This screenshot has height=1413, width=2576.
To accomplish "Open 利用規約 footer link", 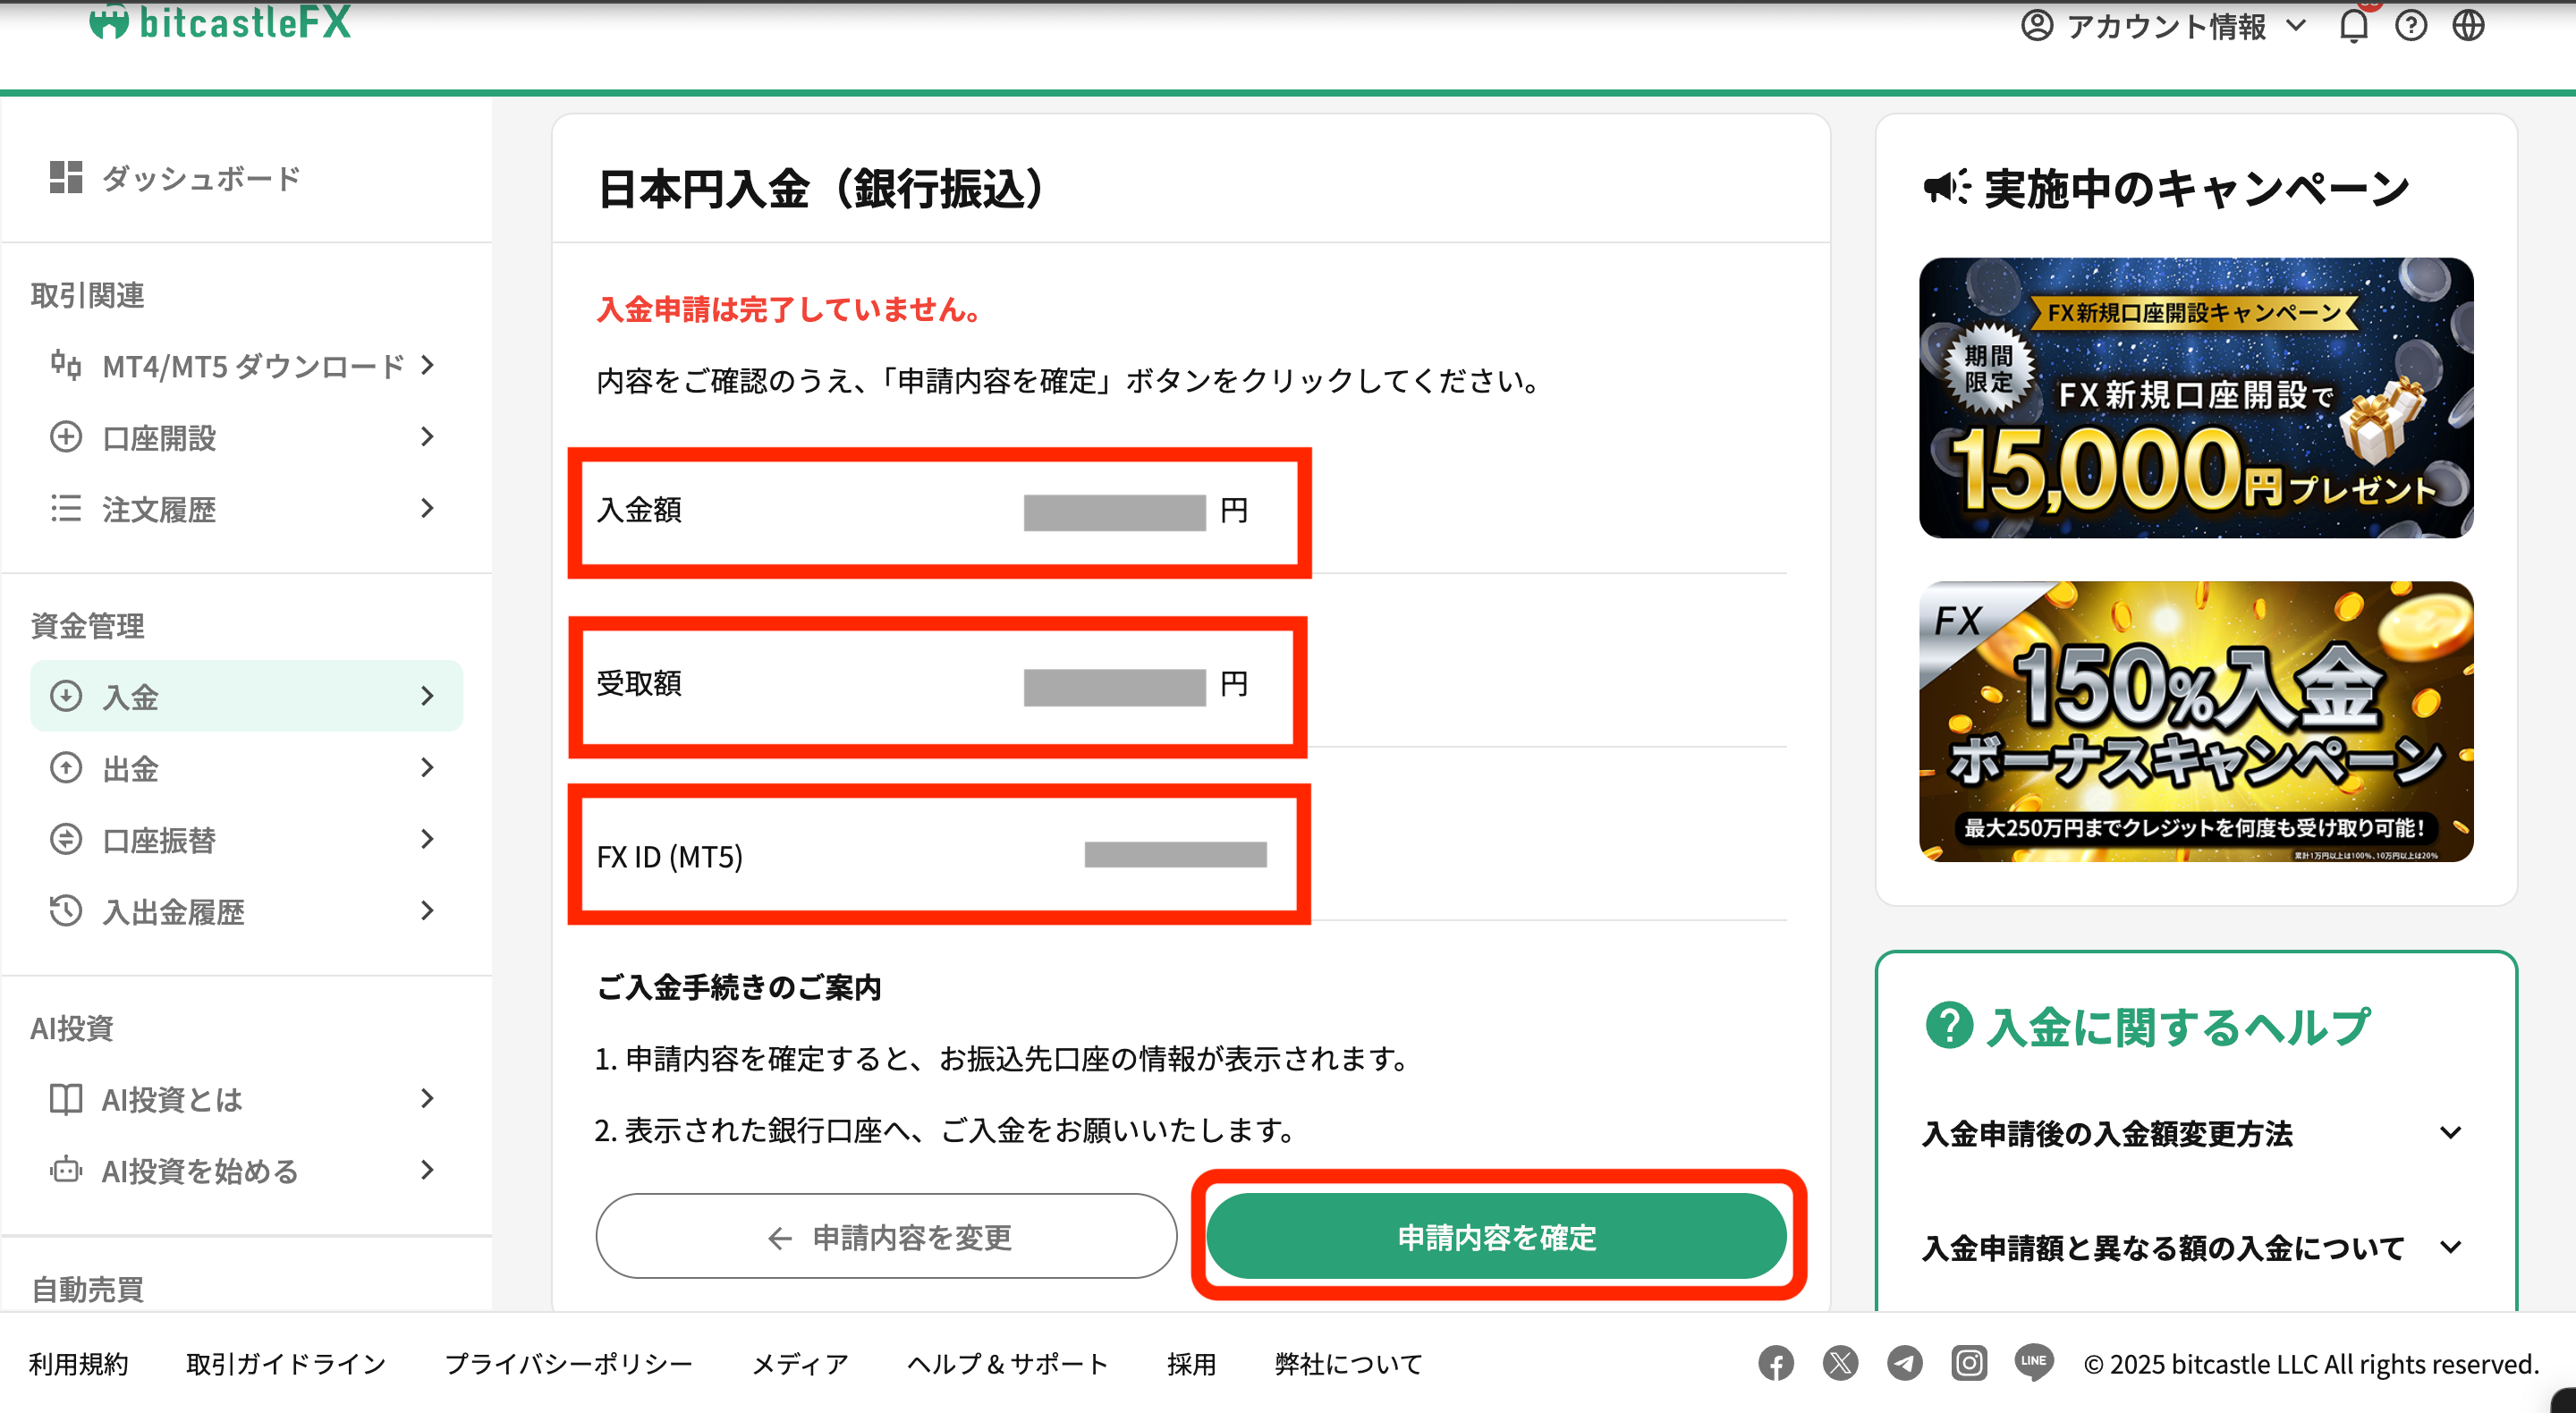I will pyautogui.click(x=79, y=1363).
